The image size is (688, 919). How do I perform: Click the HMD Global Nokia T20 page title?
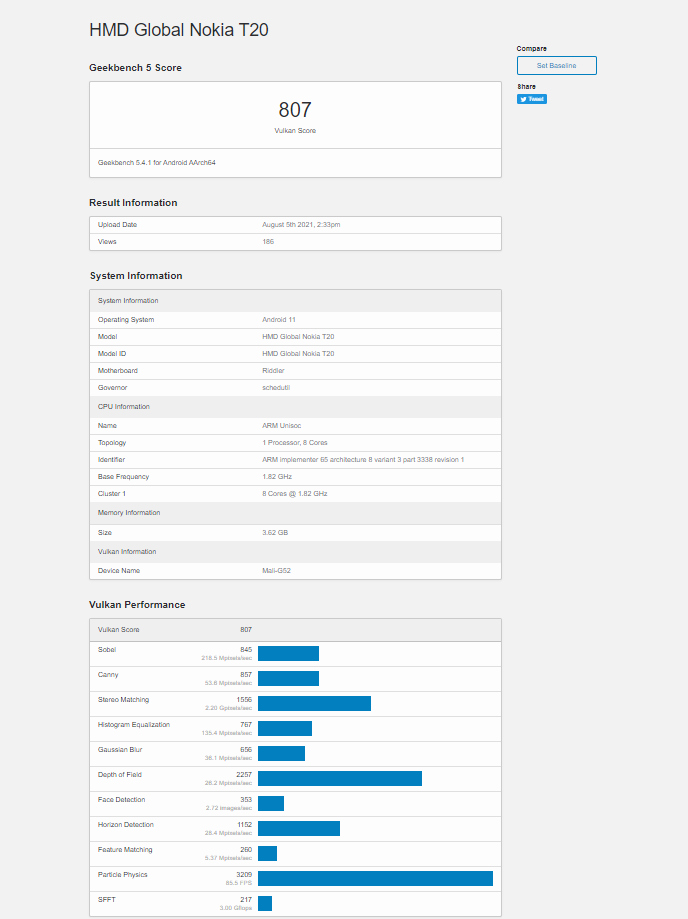tap(178, 30)
